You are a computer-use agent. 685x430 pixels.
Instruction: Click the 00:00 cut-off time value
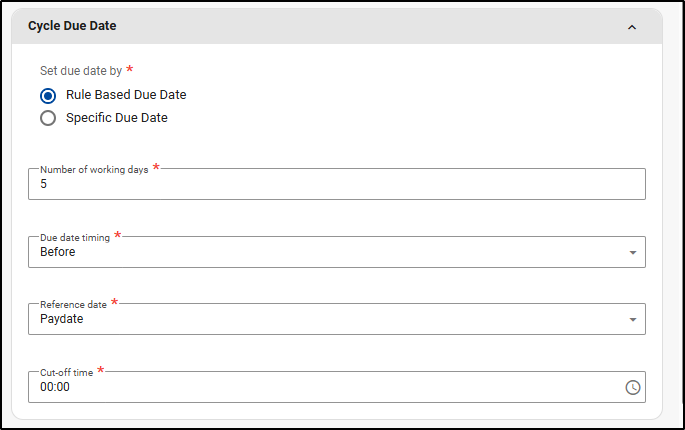55,387
